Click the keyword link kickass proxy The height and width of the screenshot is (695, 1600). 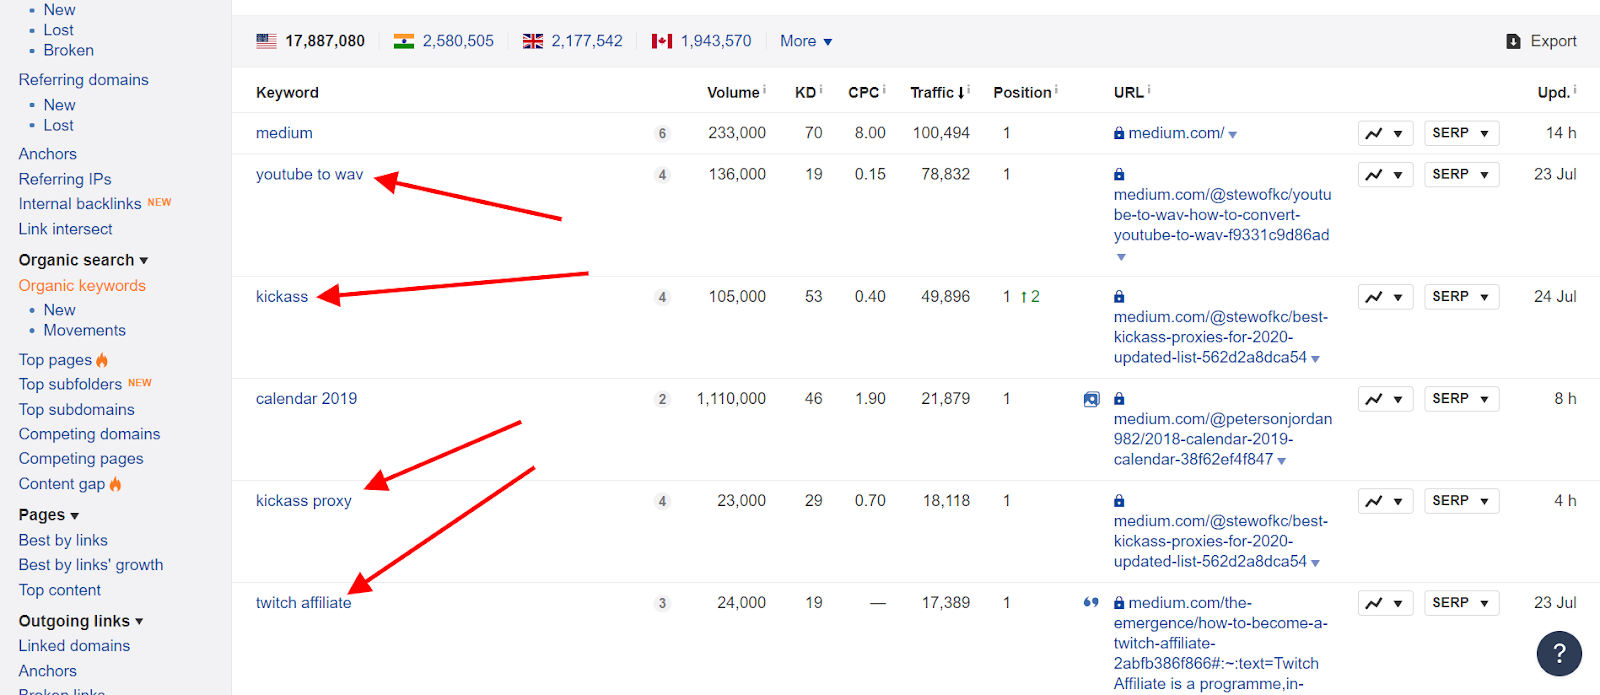pos(303,500)
